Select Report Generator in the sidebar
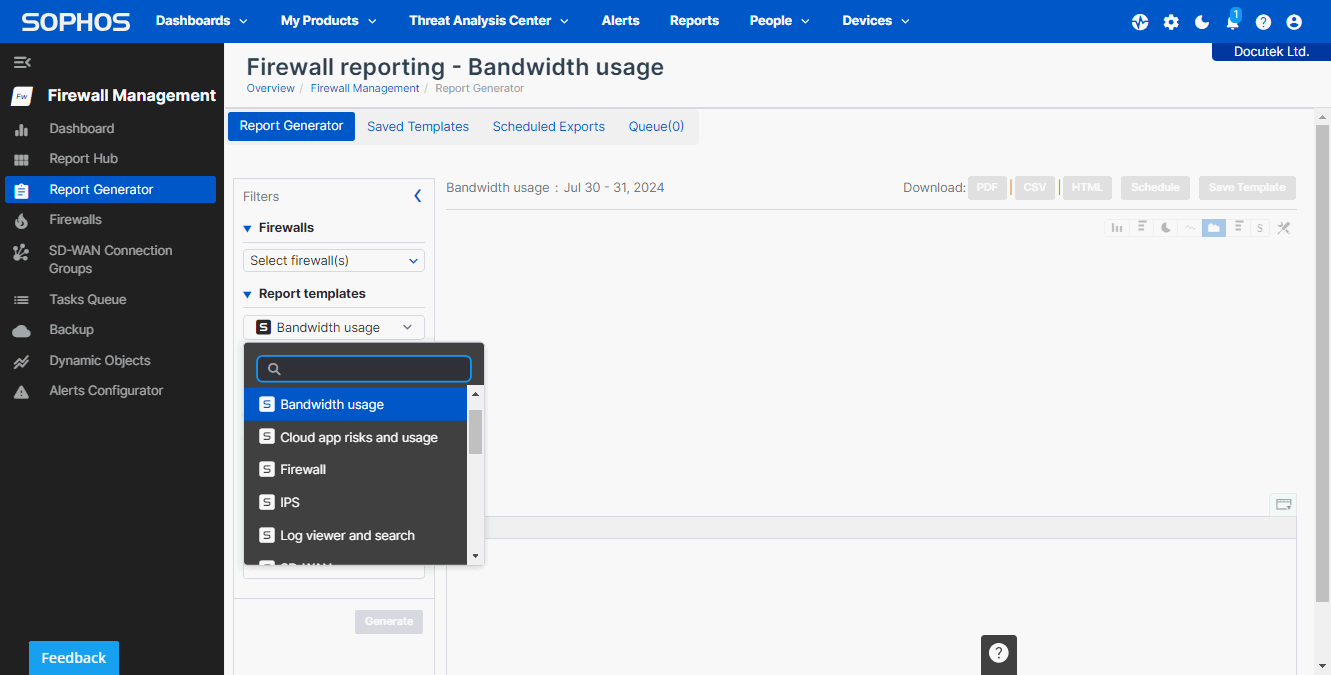The width and height of the screenshot is (1331, 675). [x=110, y=189]
